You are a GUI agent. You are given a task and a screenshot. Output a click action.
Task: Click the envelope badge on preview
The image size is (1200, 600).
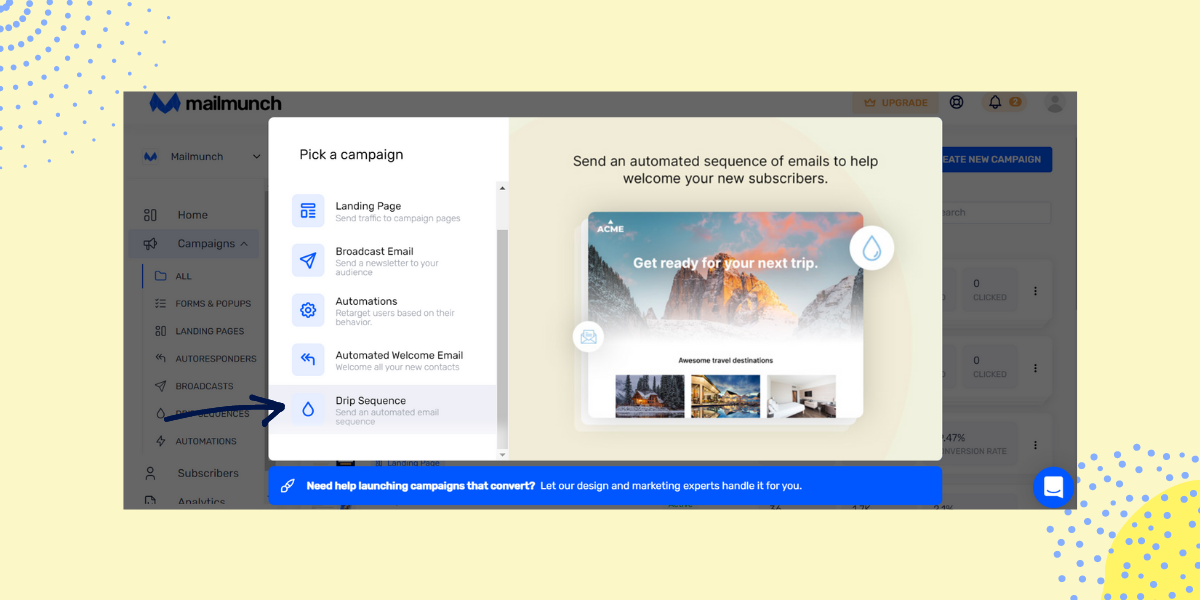click(589, 336)
